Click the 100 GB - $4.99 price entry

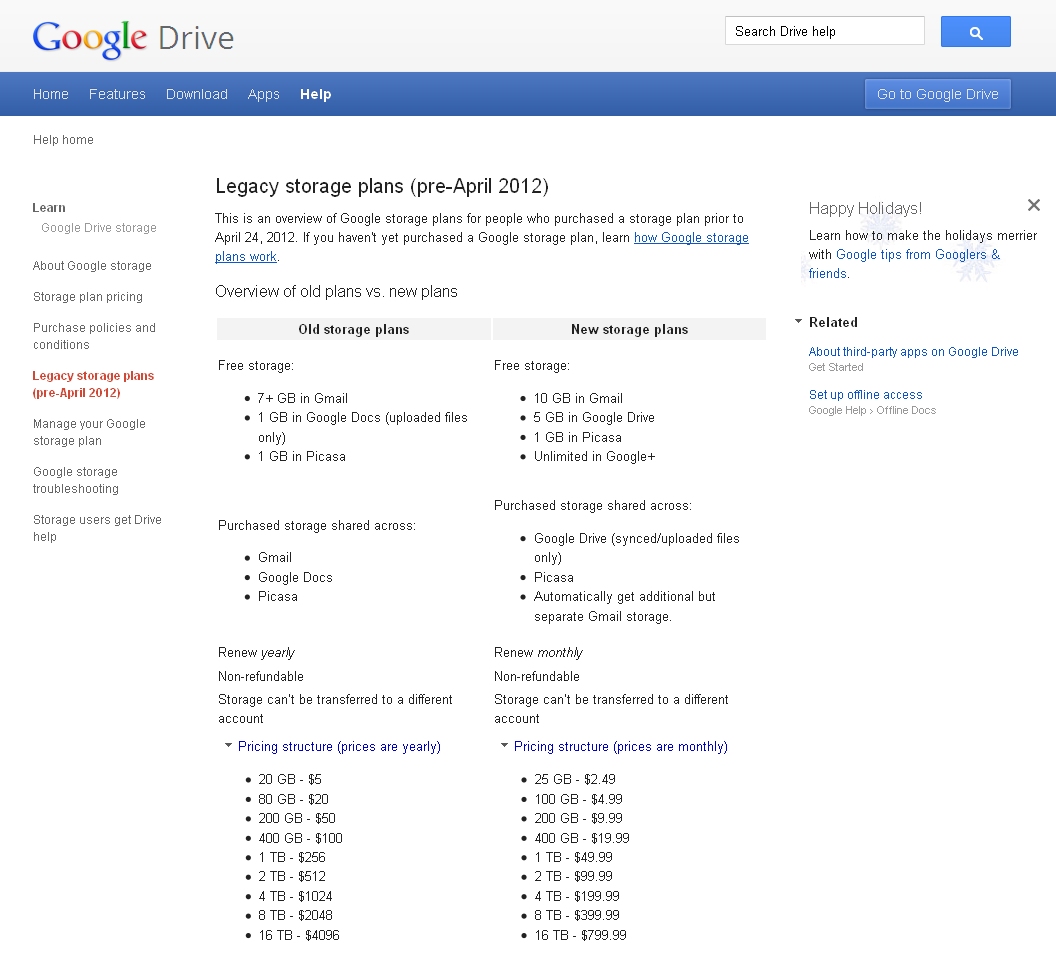[579, 799]
